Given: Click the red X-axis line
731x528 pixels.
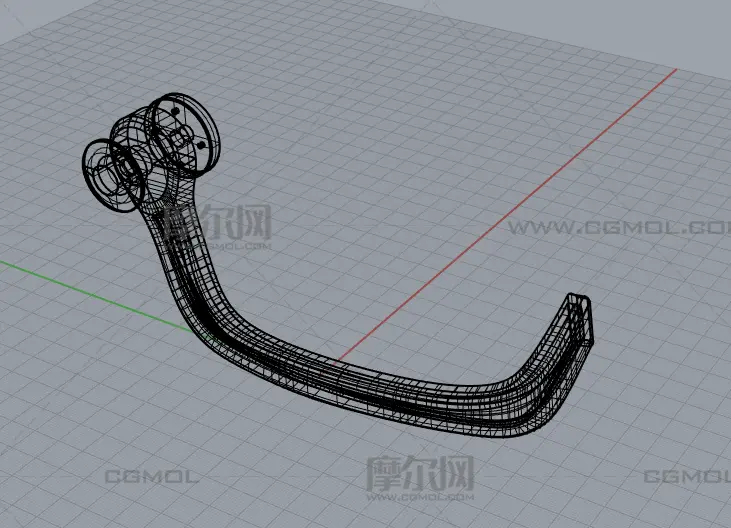Looking at the screenshot, I should pyautogui.click(x=508, y=214).
